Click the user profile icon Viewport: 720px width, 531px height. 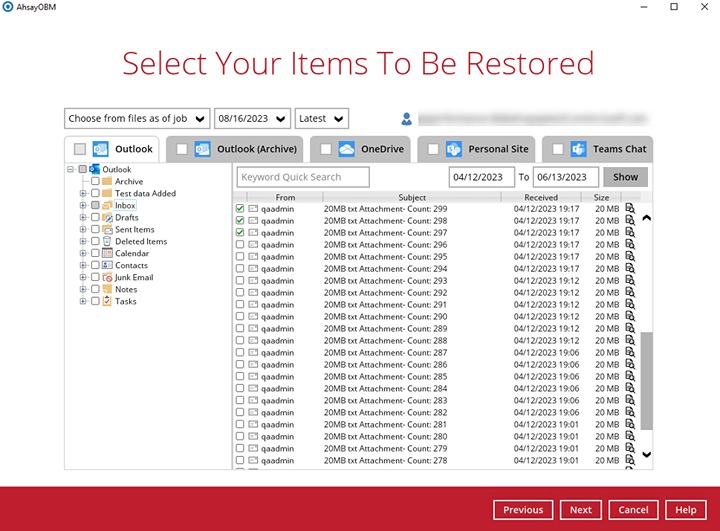point(407,119)
